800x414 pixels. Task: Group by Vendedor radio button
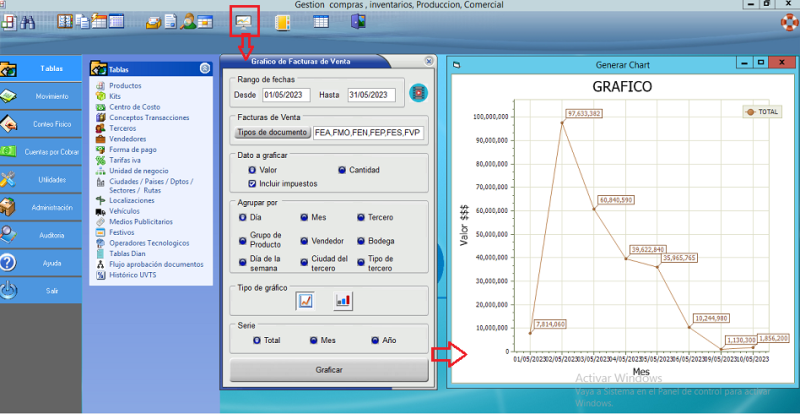pos(305,241)
